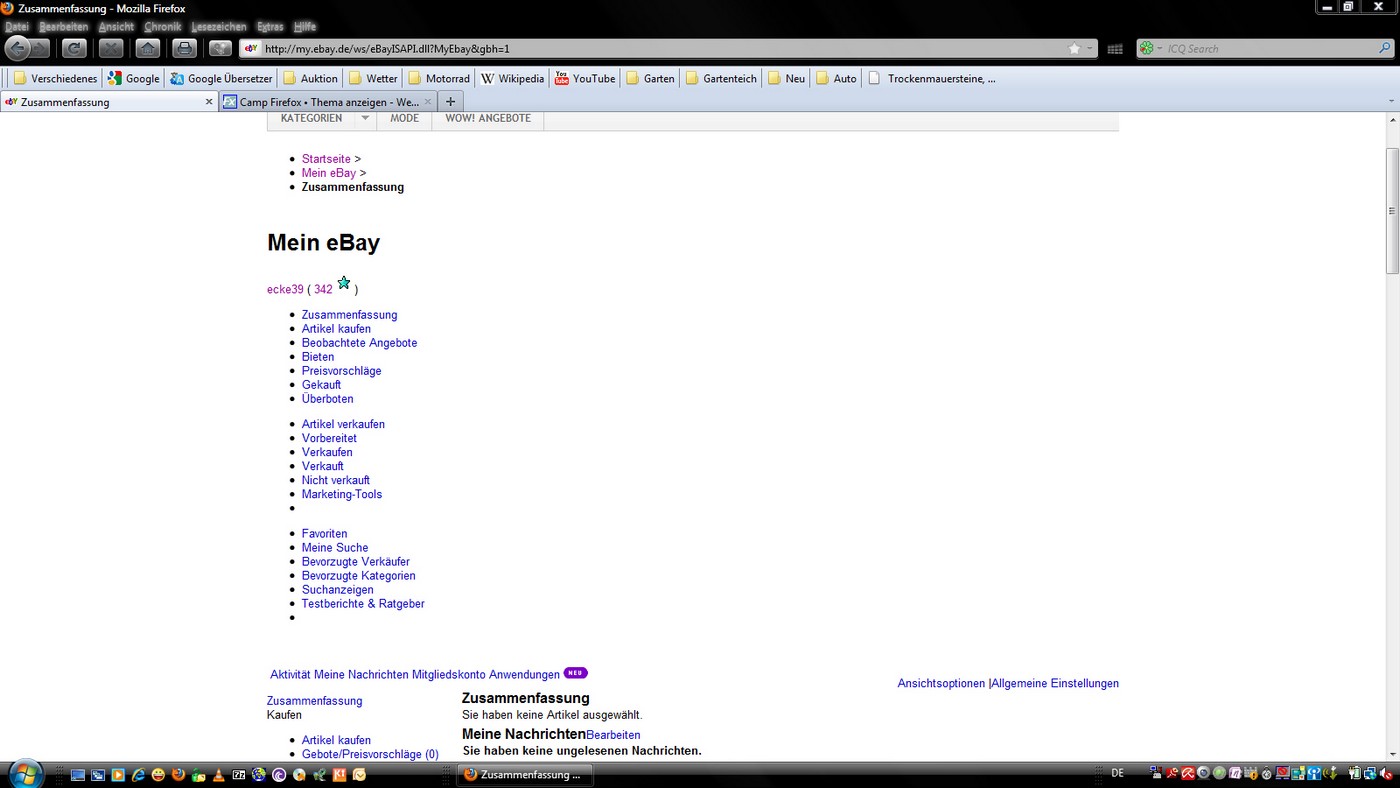Stop loading with the X toolbar button

point(111,48)
